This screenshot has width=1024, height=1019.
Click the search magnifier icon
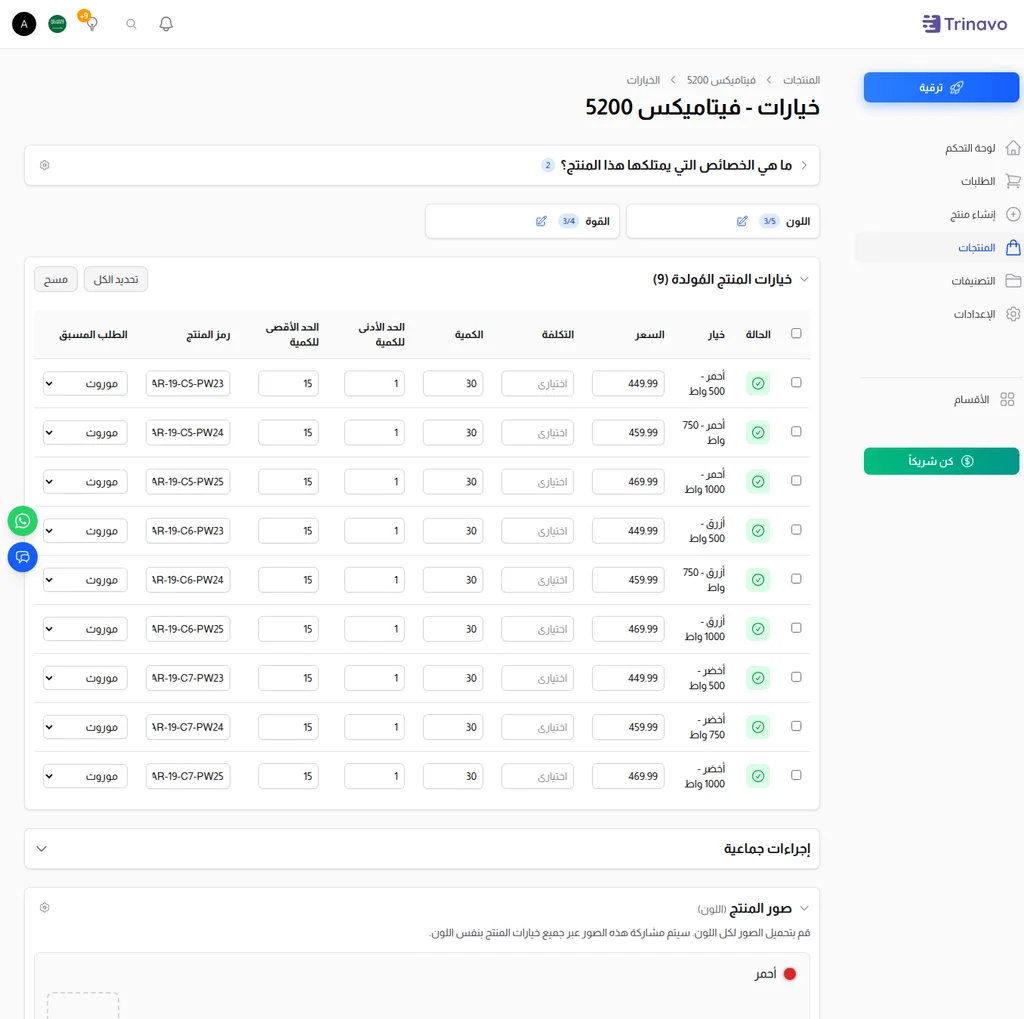point(131,24)
